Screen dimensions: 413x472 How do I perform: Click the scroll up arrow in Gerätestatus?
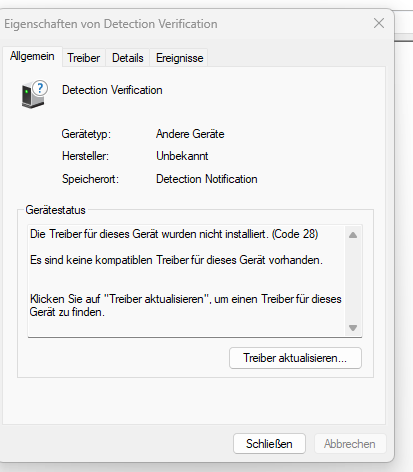click(x=353, y=235)
